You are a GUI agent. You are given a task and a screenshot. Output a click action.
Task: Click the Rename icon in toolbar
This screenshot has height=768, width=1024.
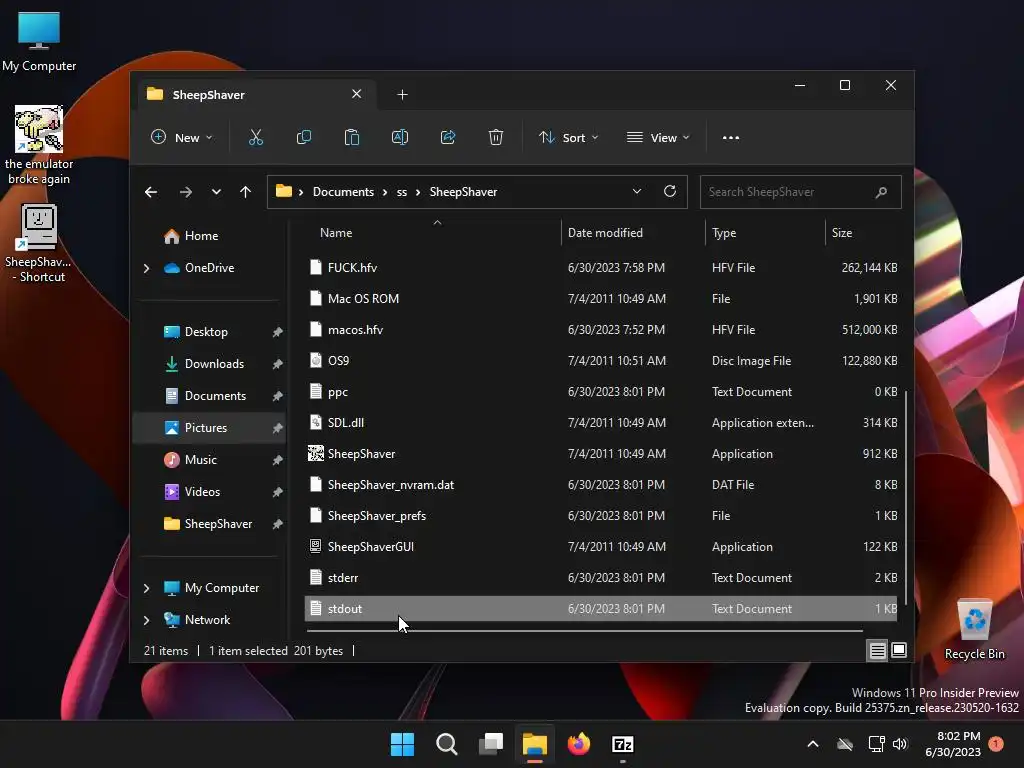pos(400,137)
